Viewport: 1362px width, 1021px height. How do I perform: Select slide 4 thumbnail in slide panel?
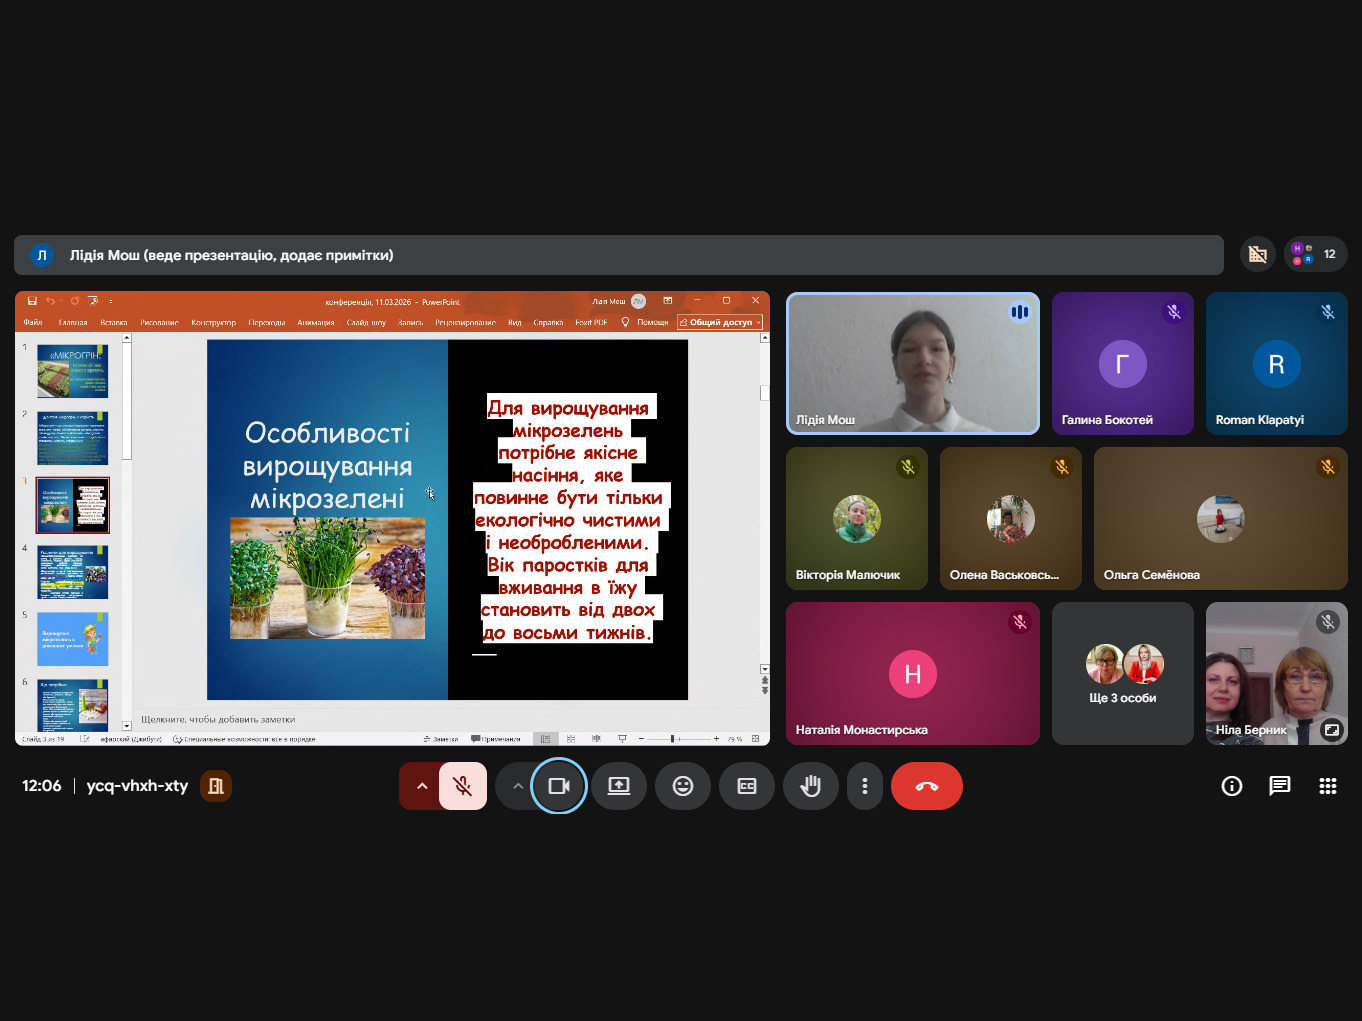tap(72, 572)
